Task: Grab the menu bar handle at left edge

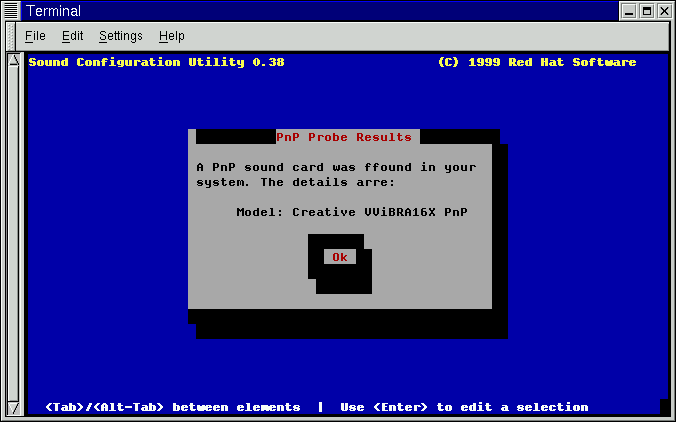Action: pyautogui.click(x=11, y=36)
